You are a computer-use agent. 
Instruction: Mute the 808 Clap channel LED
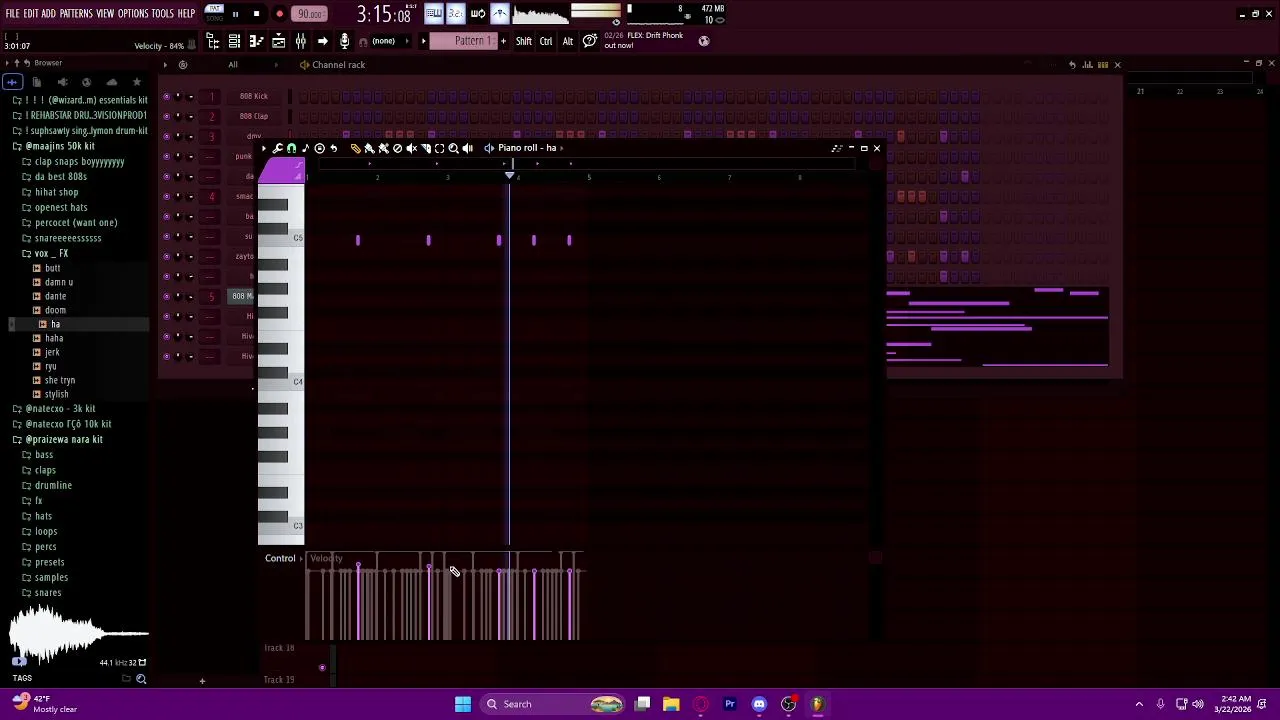[166, 116]
